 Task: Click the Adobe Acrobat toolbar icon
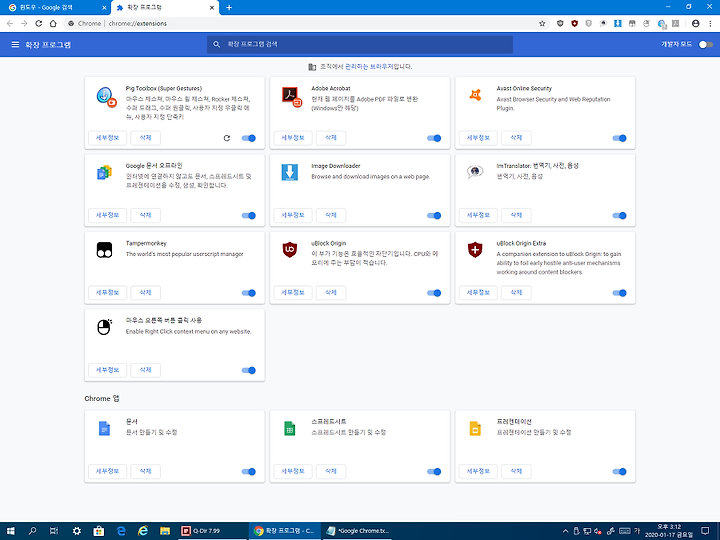pyautogui.click(x=675, y=23)
